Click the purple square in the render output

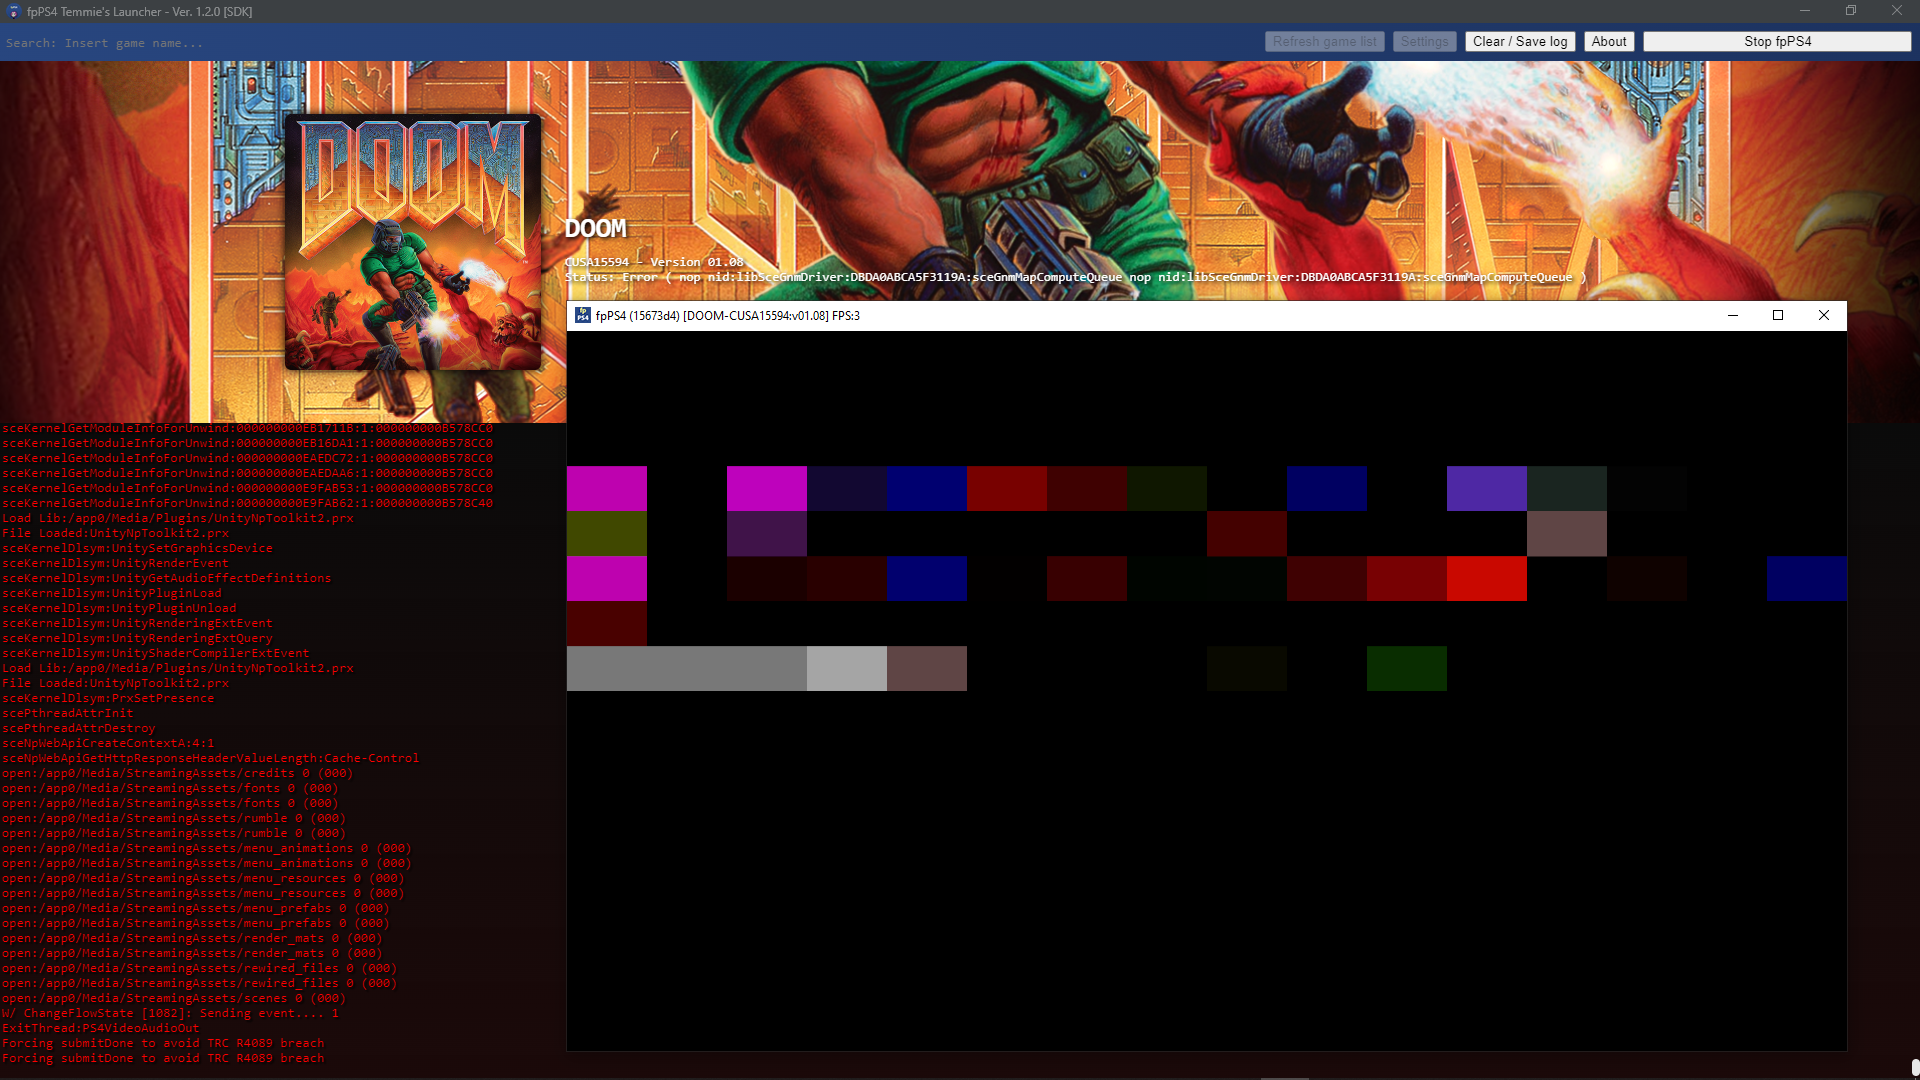(1487, 489)
